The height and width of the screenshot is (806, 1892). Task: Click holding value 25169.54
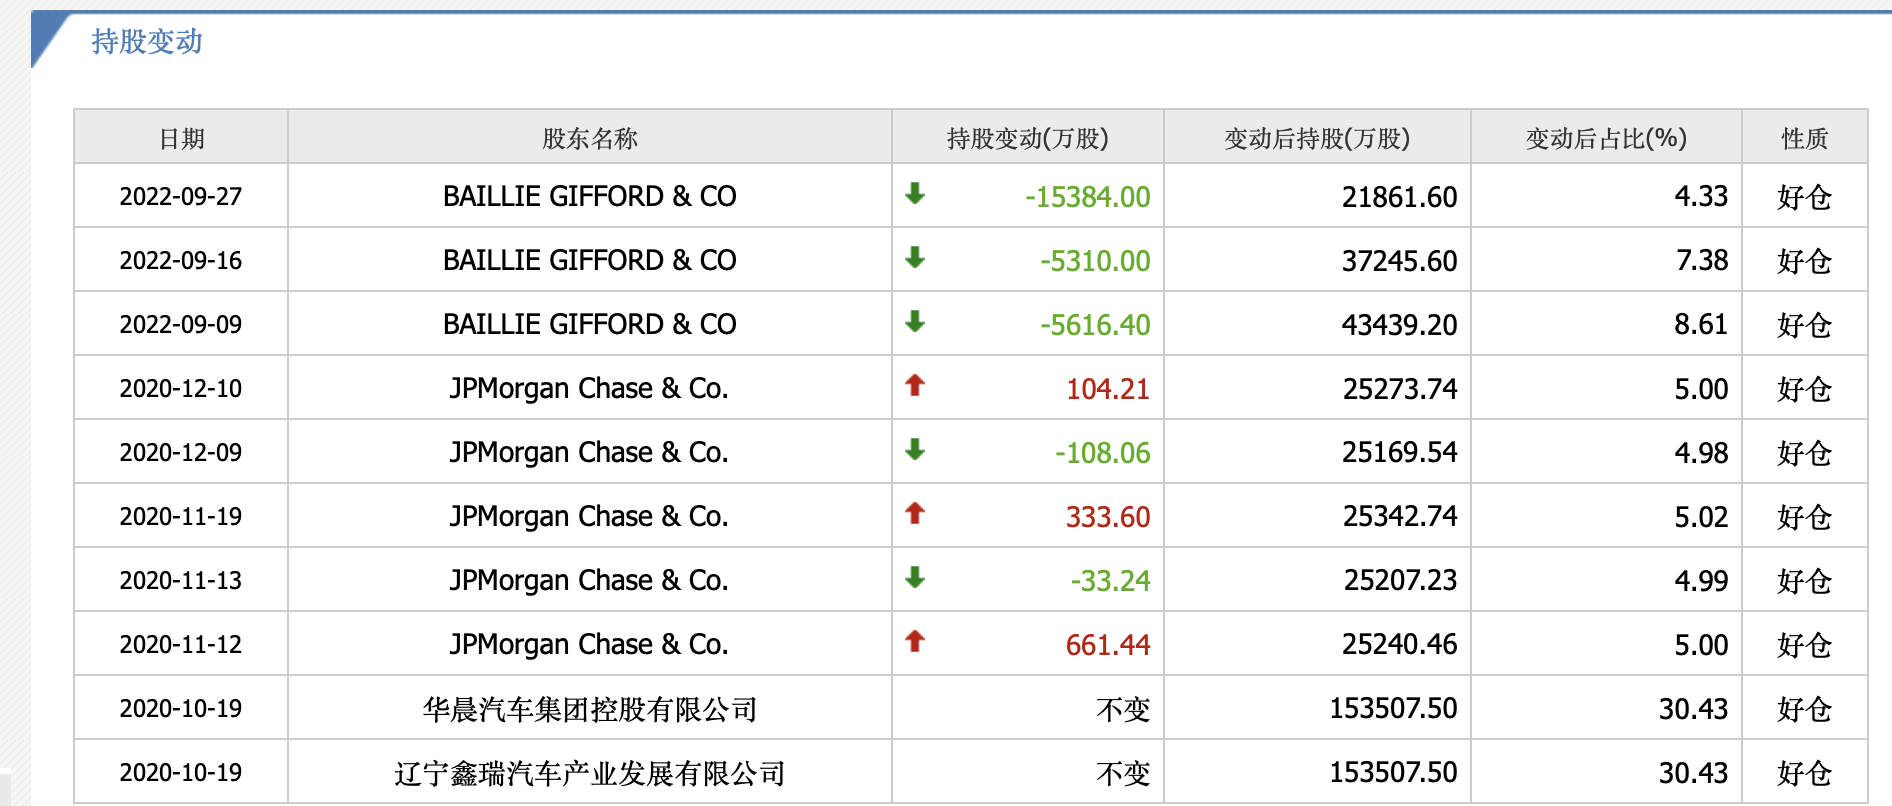pyautogui.click(x=1399, y=453)
